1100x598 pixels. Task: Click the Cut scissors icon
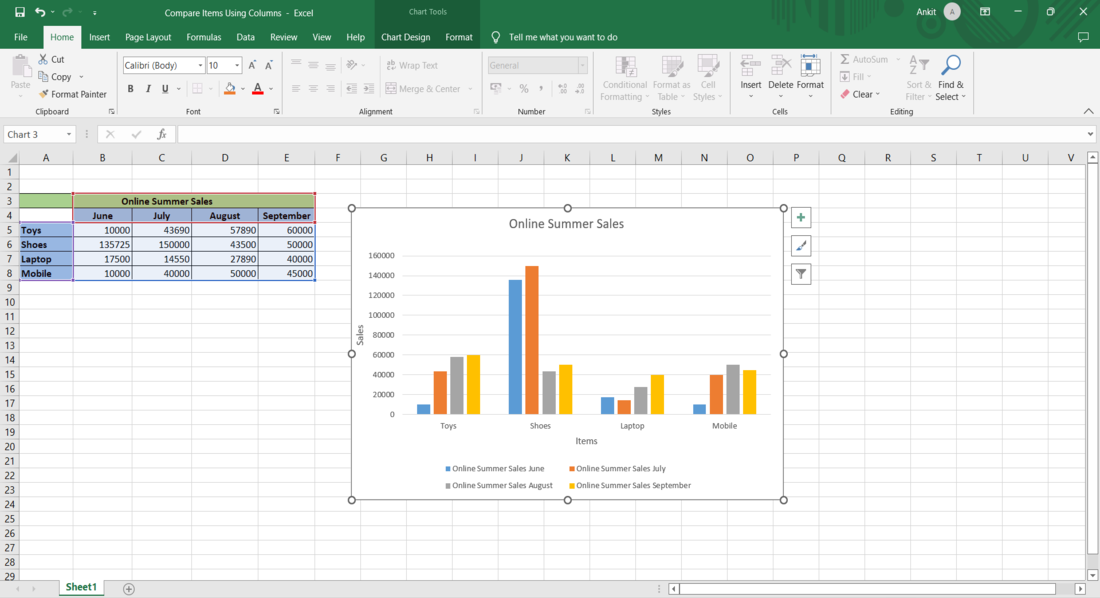(x=44, y=60)
